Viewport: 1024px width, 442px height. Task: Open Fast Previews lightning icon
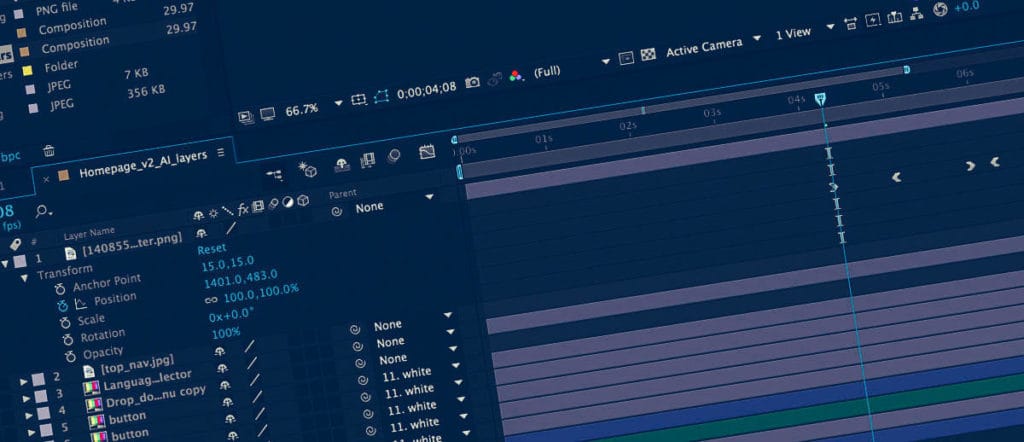click(x=872, y=21)
